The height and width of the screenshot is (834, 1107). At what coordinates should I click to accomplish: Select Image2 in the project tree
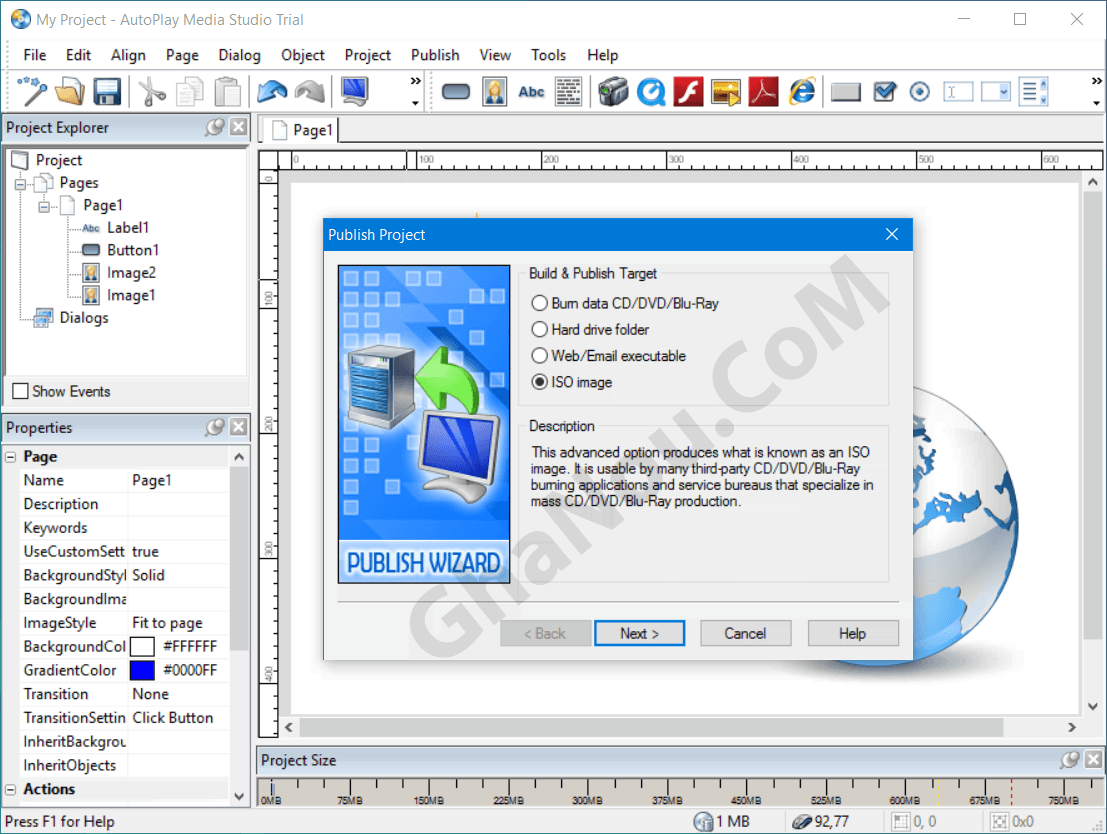131,273
